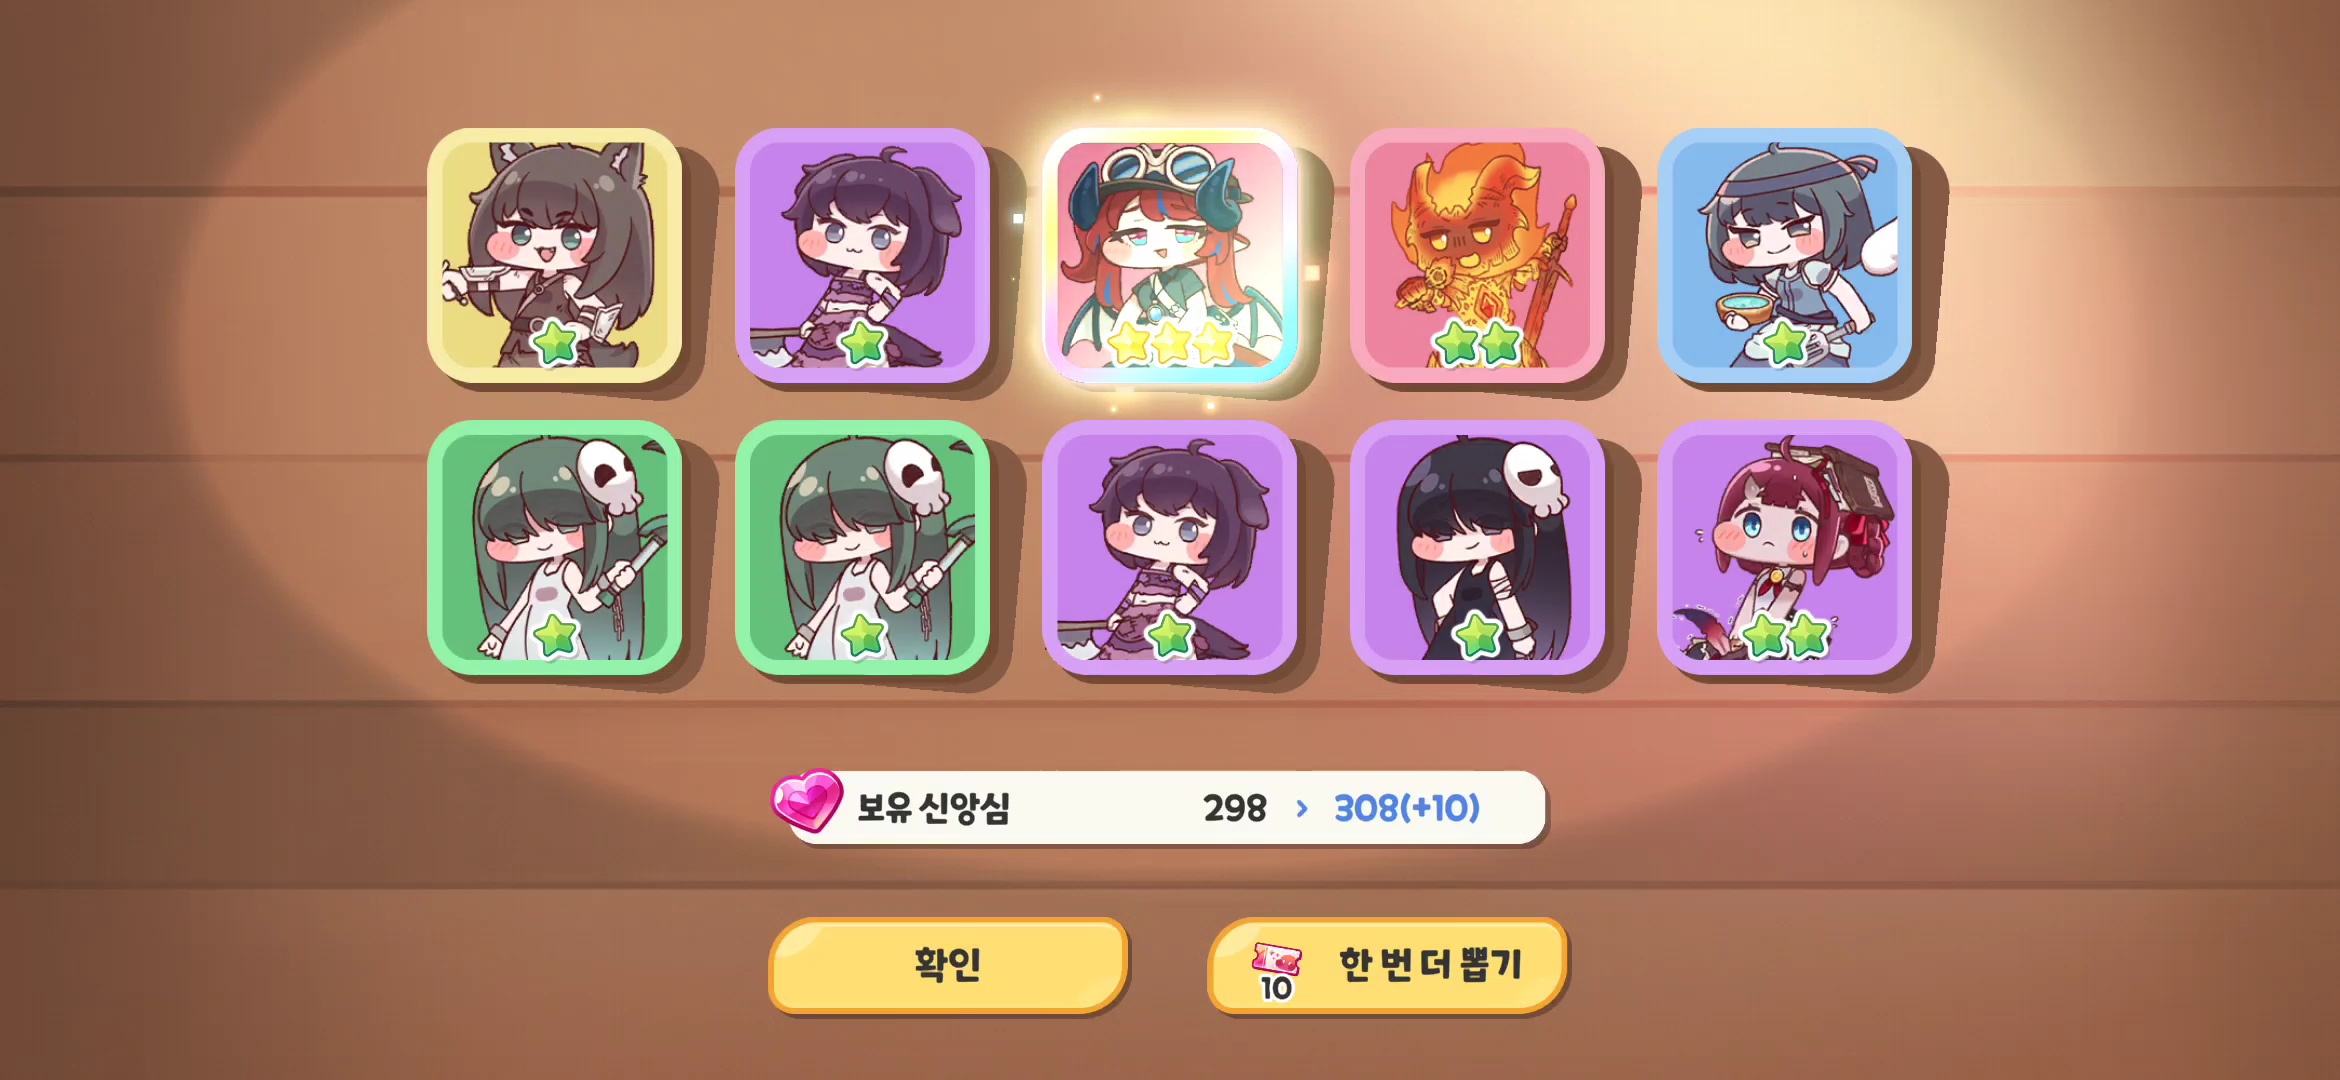Tap top-row purple card with dog-eared girl

coord(862,255)
